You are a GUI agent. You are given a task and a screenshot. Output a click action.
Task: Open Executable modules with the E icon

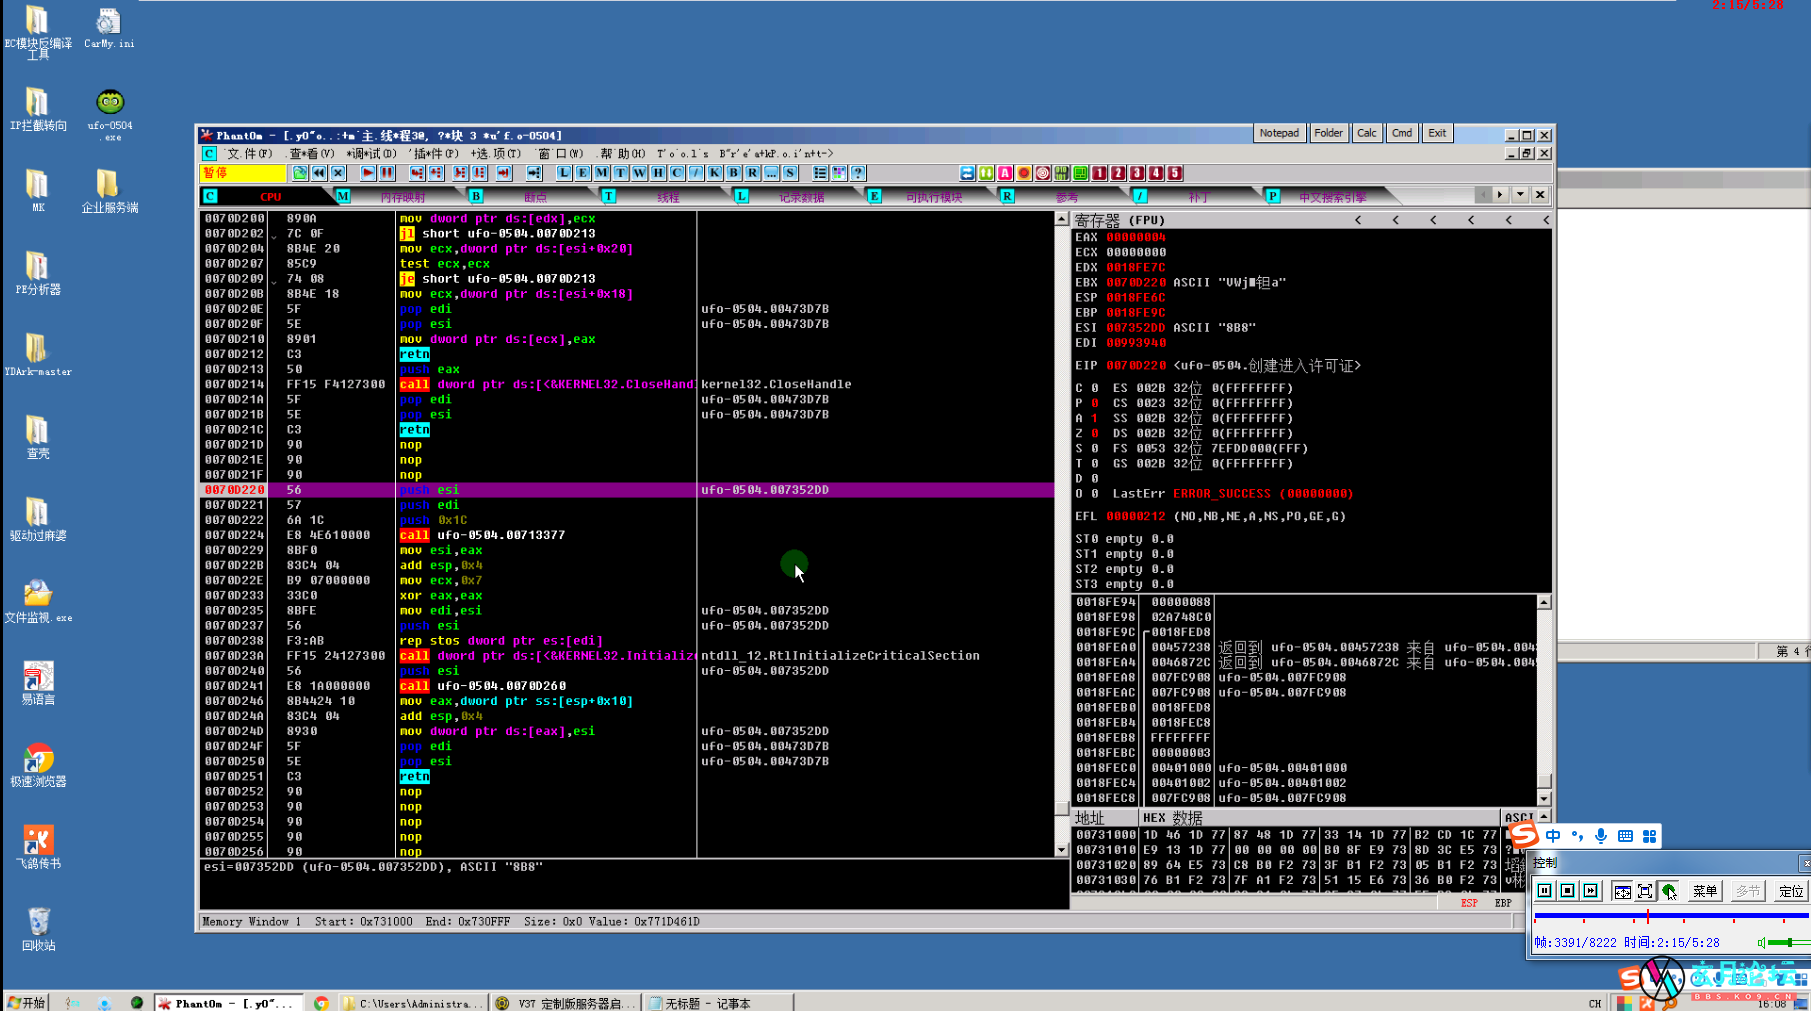pyautogui.click(x=582, y=173)
